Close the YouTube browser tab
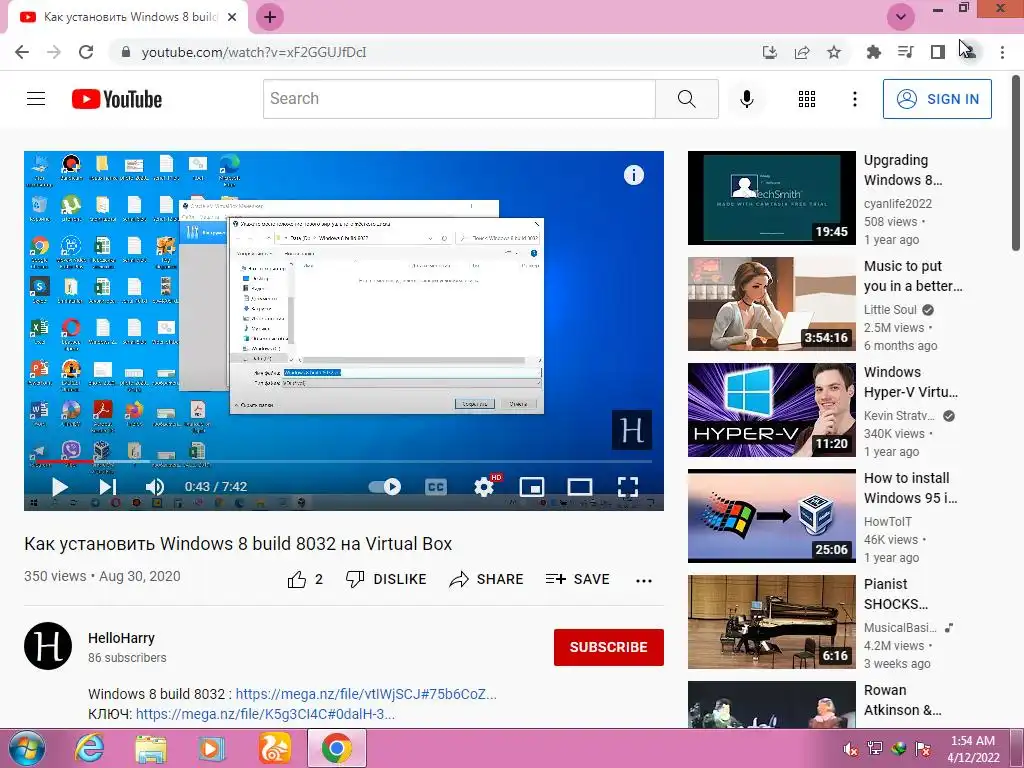 pyautogui.click(x=232, y=17)
